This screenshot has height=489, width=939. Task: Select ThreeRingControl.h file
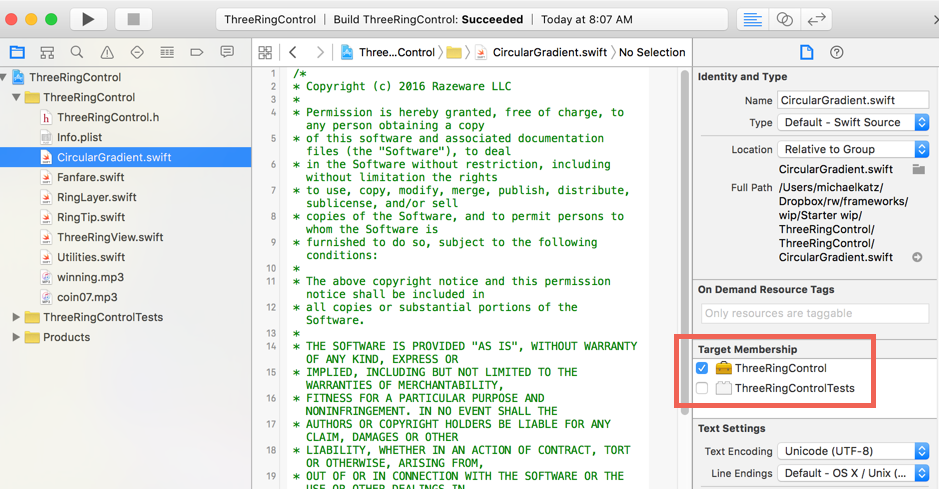[108, 117]
